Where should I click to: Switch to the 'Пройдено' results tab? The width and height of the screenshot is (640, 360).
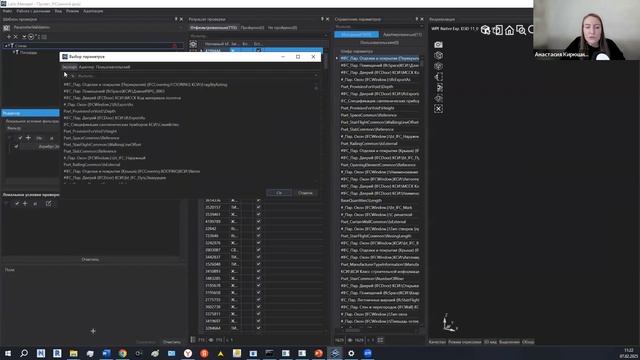(252, 28)
